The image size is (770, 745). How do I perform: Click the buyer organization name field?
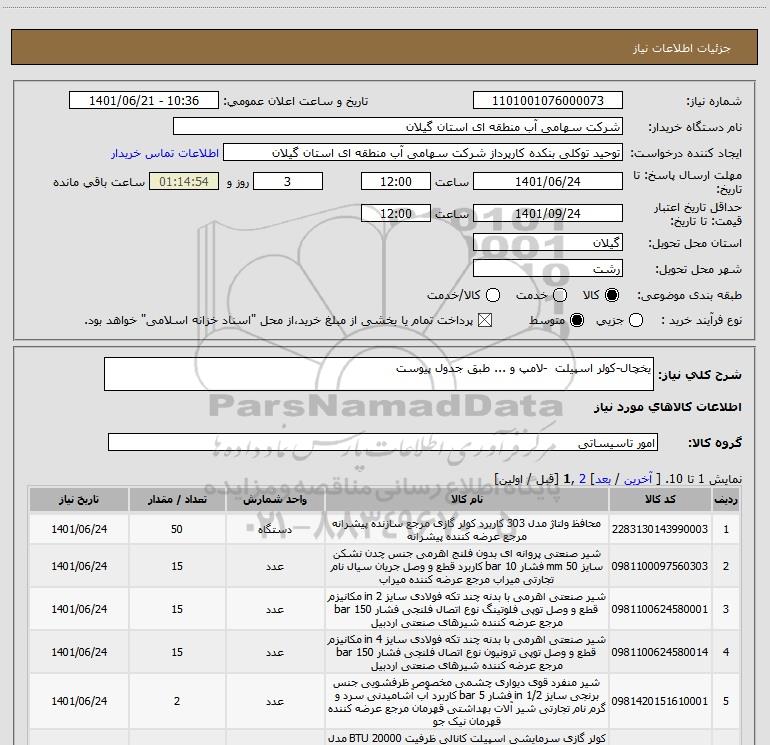[398, 127]
